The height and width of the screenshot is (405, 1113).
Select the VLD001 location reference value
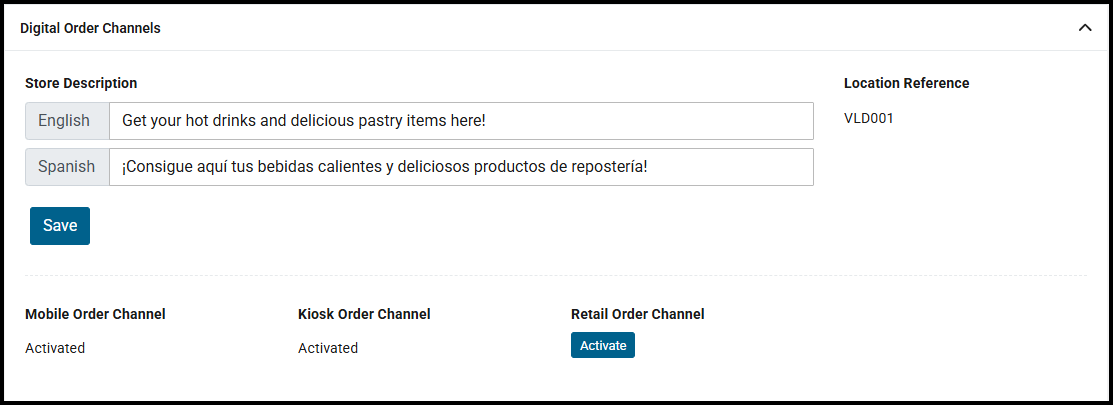(x=868, y=118)
